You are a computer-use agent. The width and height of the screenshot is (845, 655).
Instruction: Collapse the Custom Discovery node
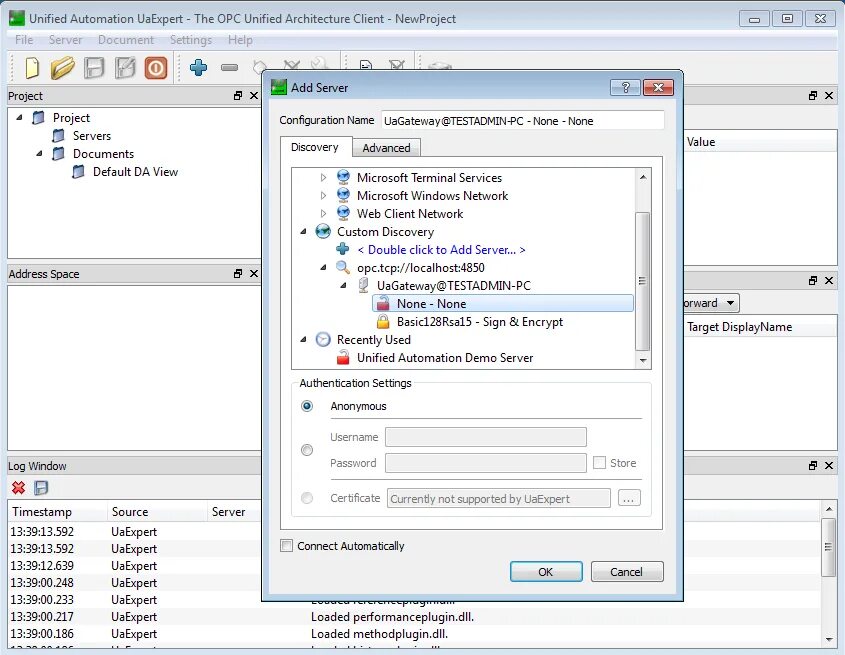[x=303, y=231]
